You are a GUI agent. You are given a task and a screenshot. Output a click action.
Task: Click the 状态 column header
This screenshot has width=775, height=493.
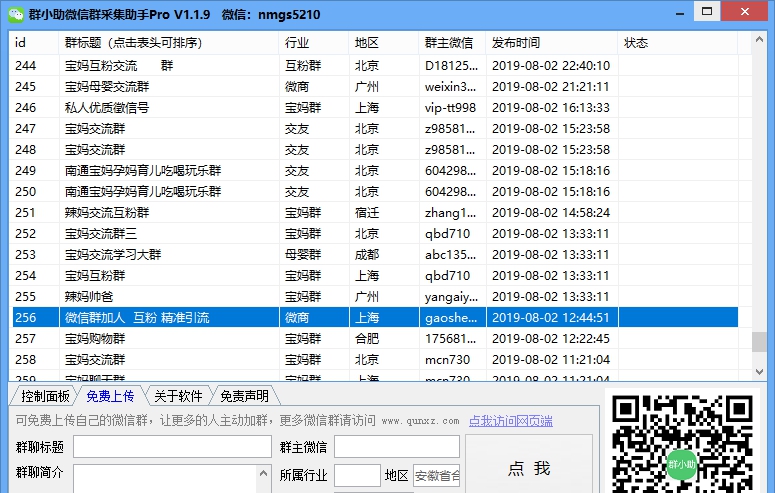pos(678,43)
